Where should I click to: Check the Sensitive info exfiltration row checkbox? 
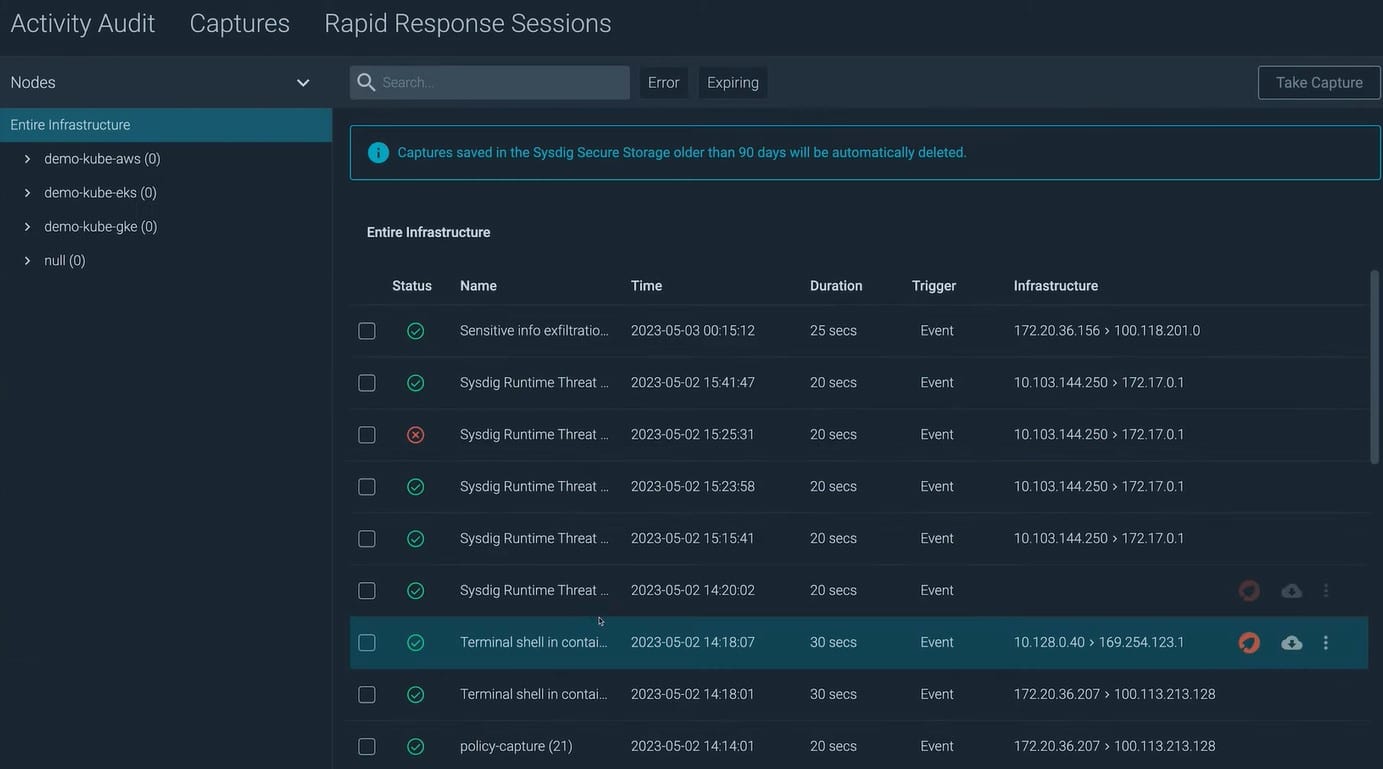point(367,331)
